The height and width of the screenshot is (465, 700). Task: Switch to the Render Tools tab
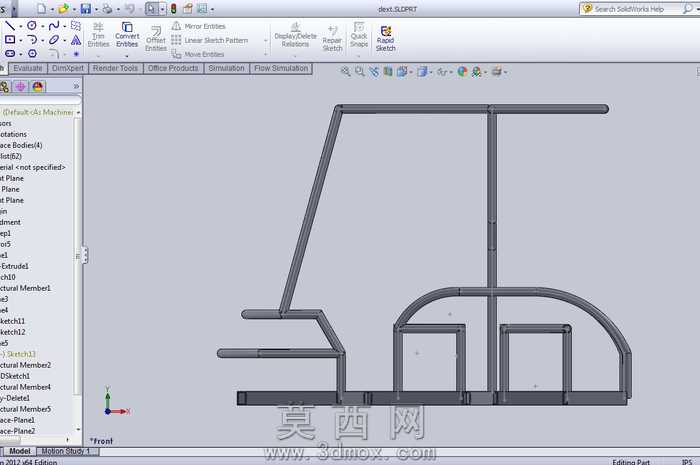pyautogui.click(x=115, y=68)
